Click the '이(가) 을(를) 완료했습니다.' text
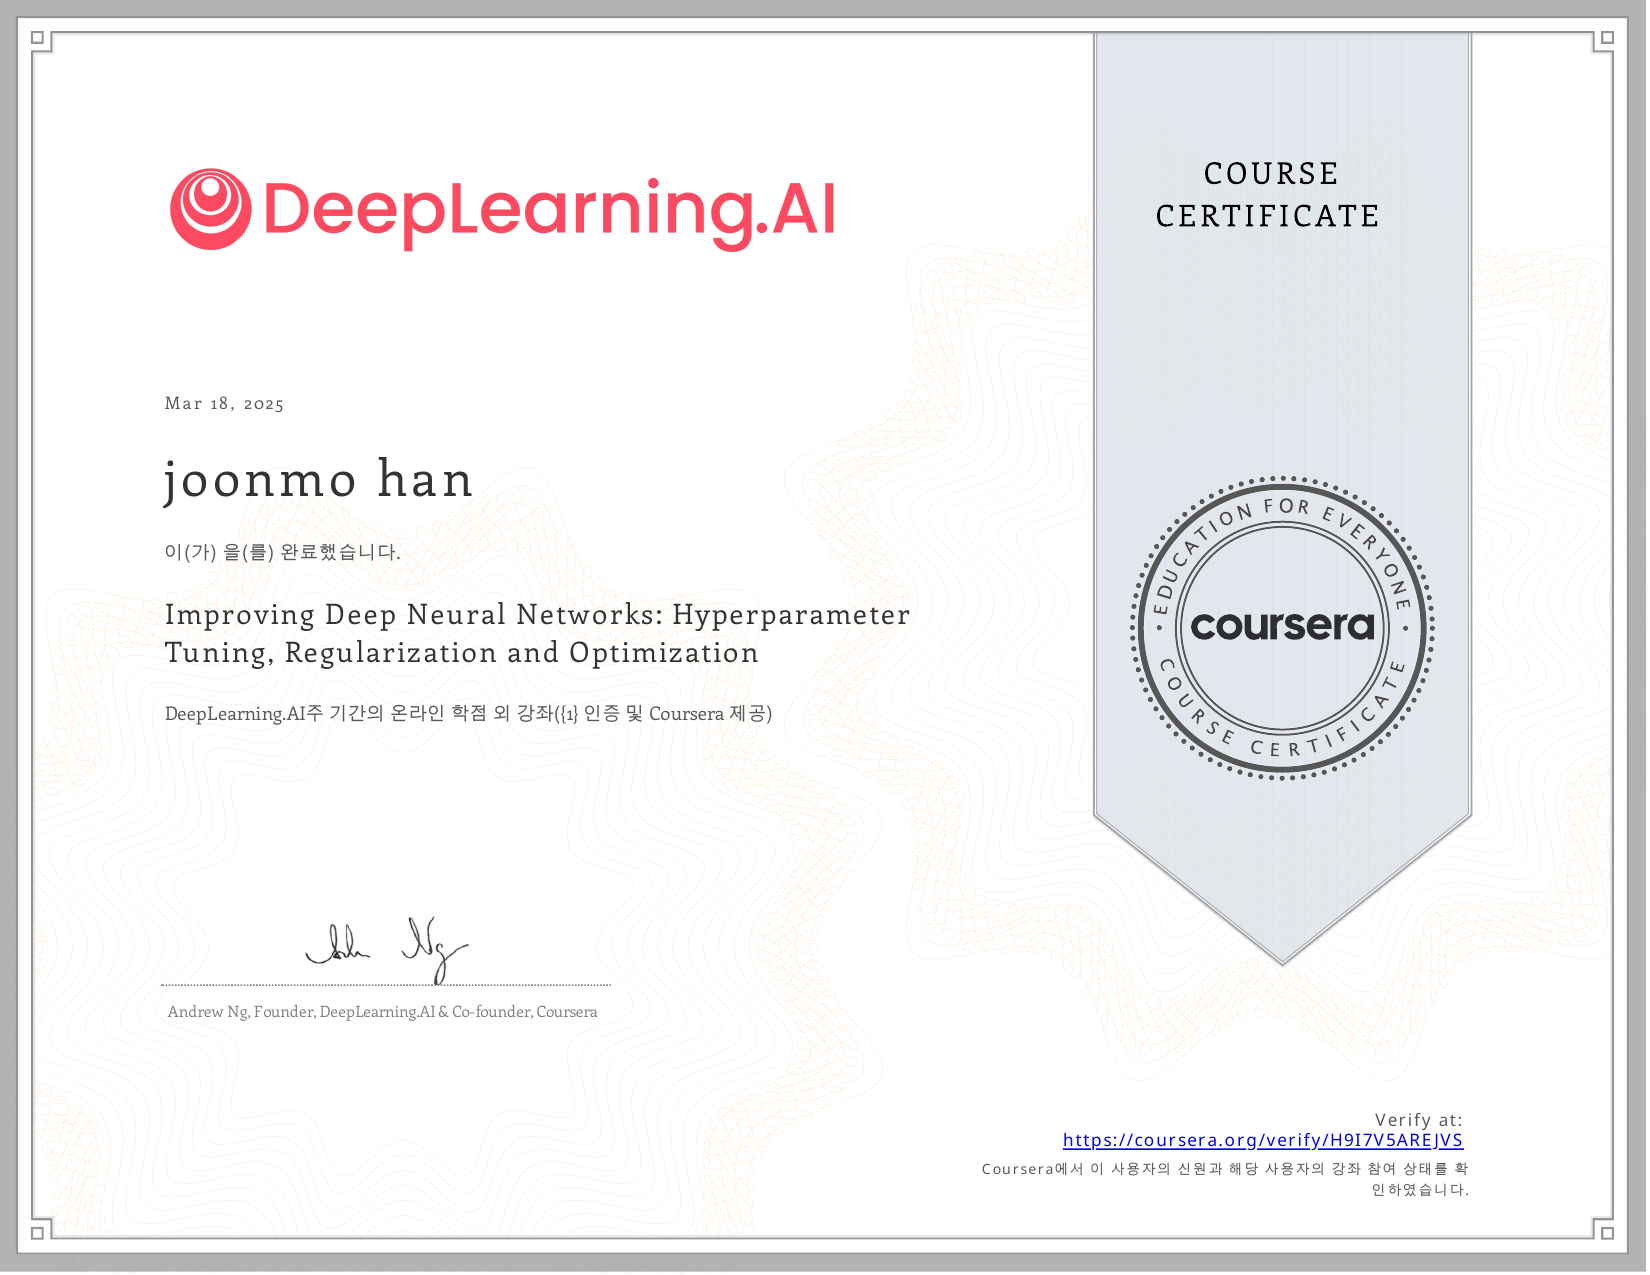 (282, 552)
